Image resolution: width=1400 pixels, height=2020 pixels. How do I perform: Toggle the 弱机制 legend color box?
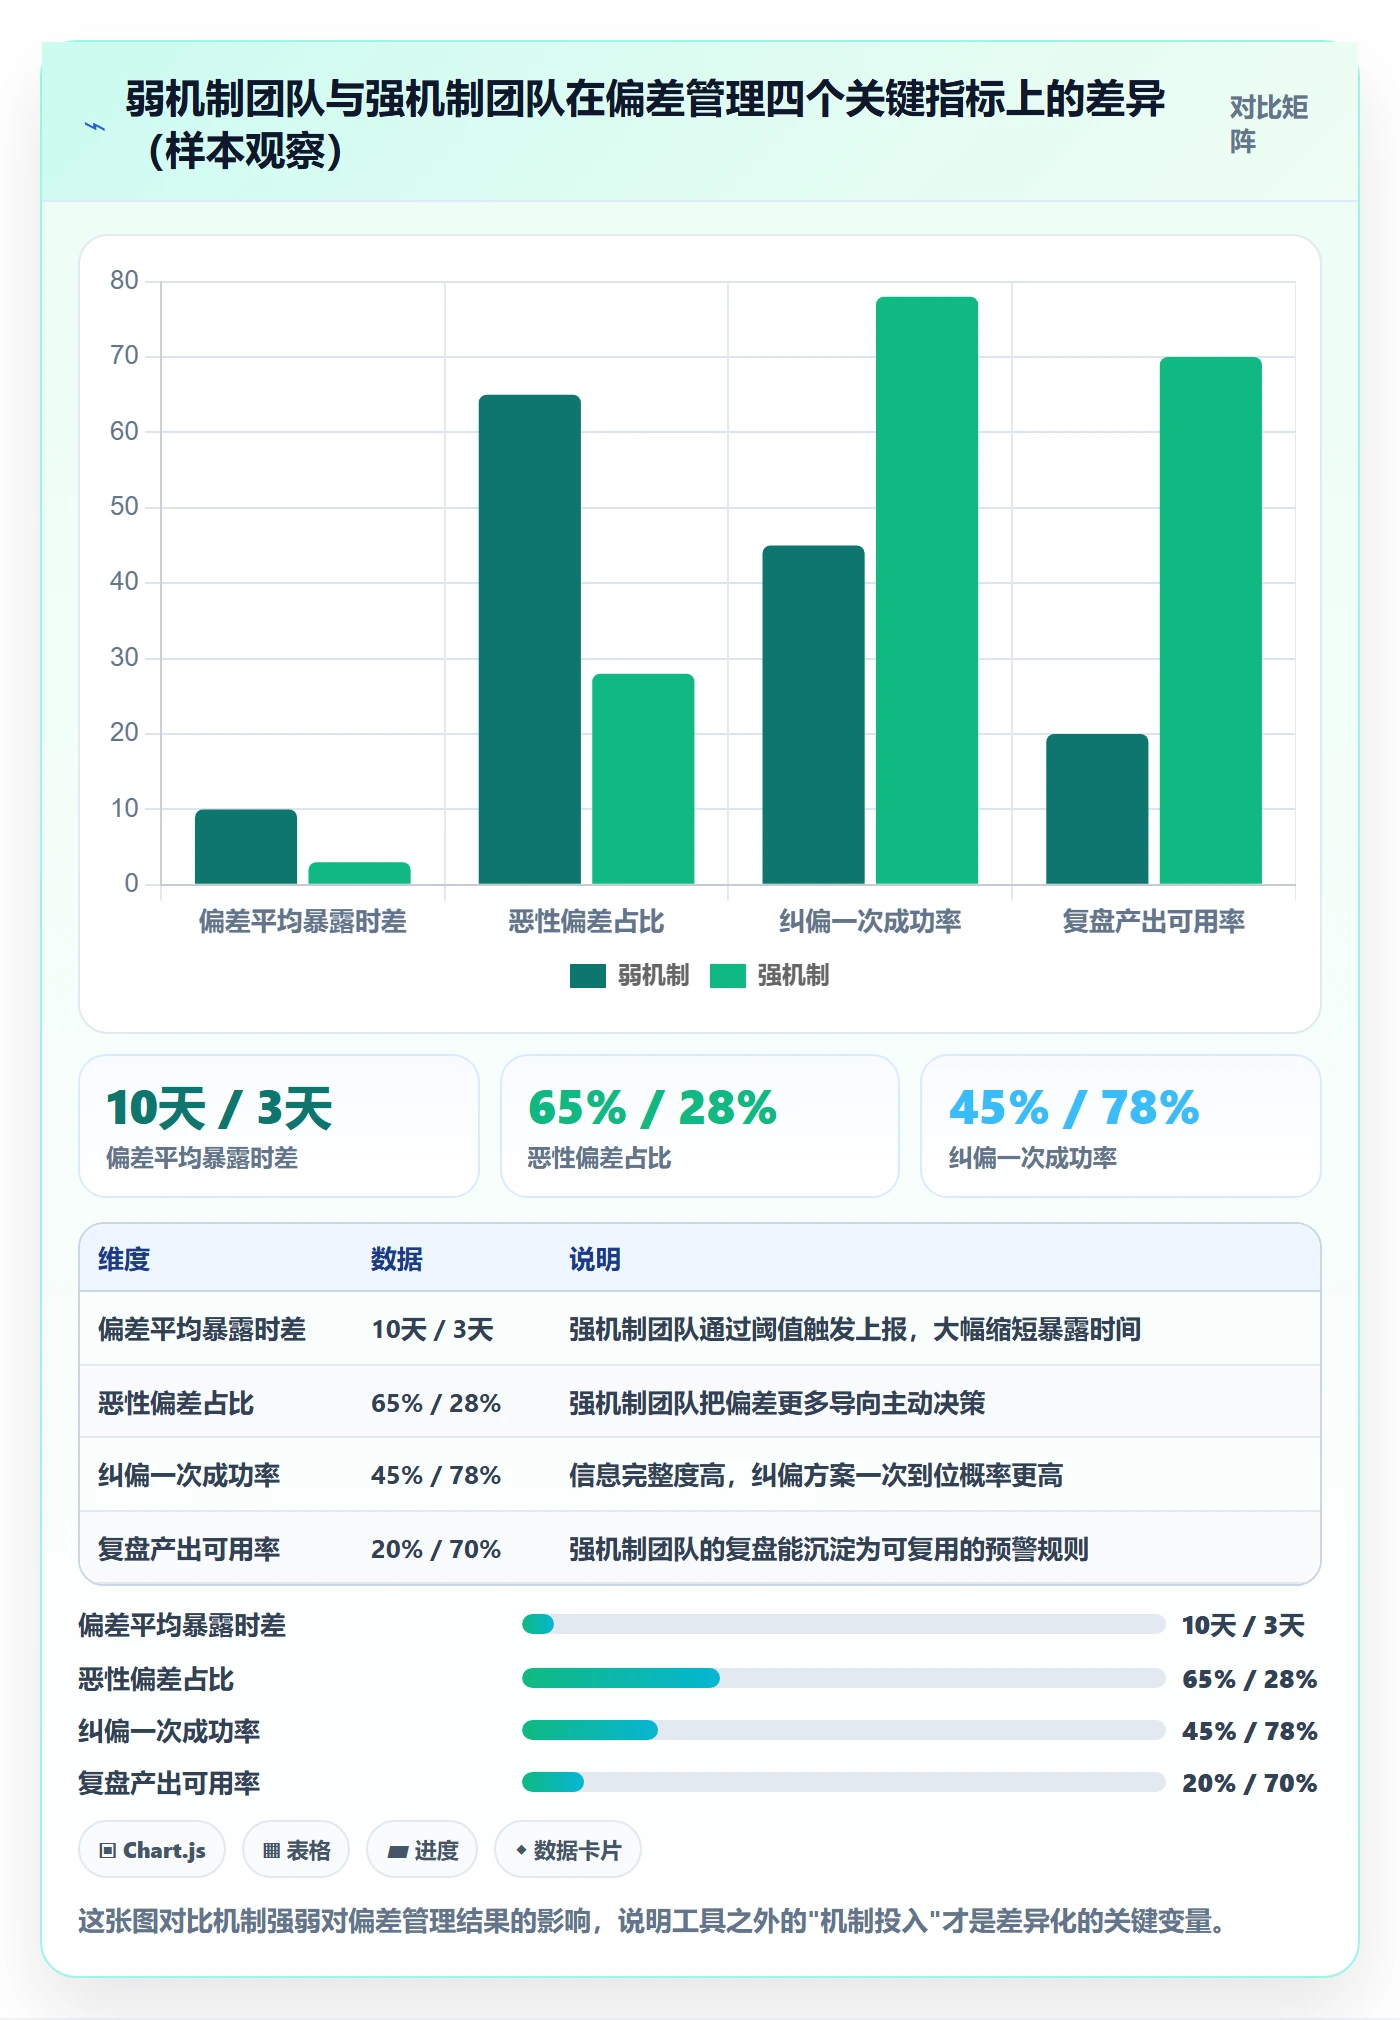tap(587, 976)
